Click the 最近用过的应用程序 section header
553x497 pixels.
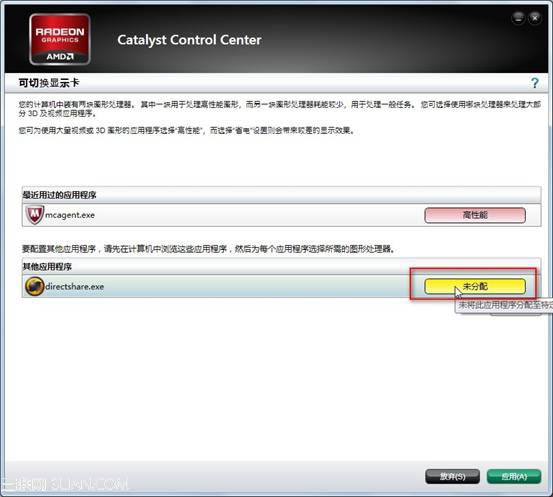(59, 195)
